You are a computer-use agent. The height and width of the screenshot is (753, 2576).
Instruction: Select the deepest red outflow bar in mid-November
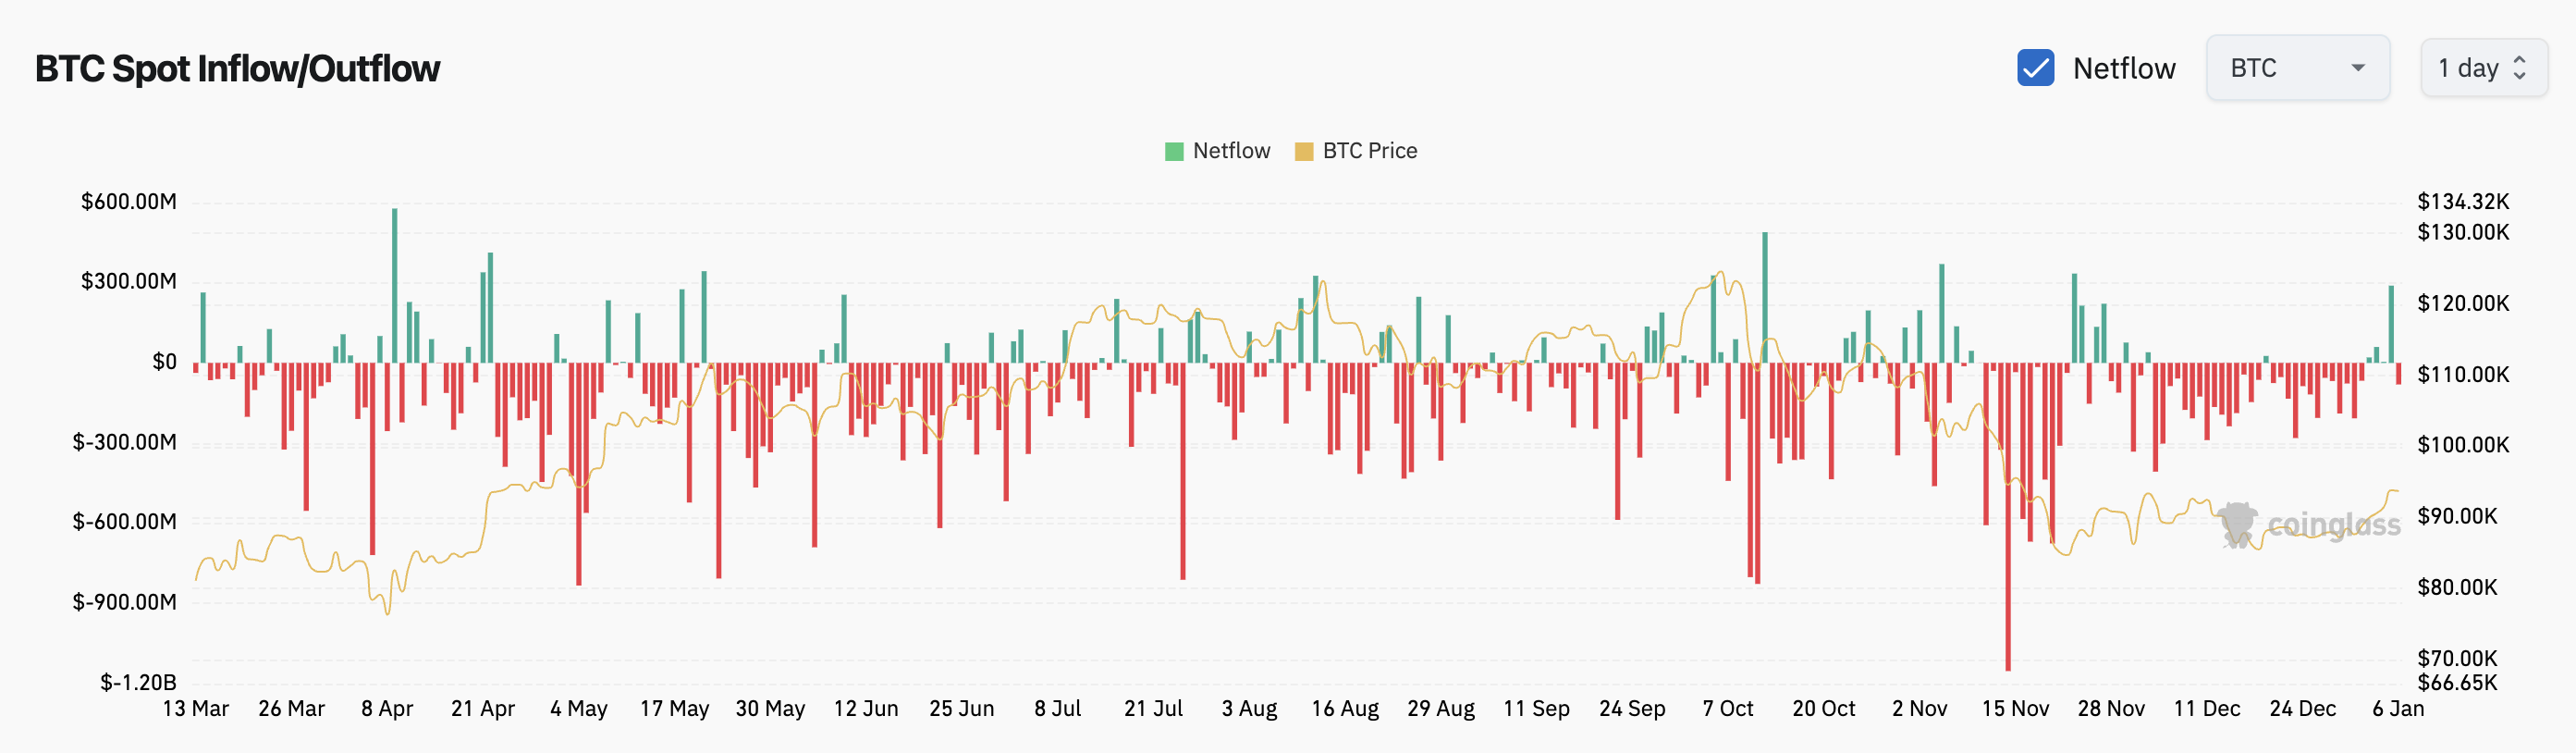pos(2007,515)
